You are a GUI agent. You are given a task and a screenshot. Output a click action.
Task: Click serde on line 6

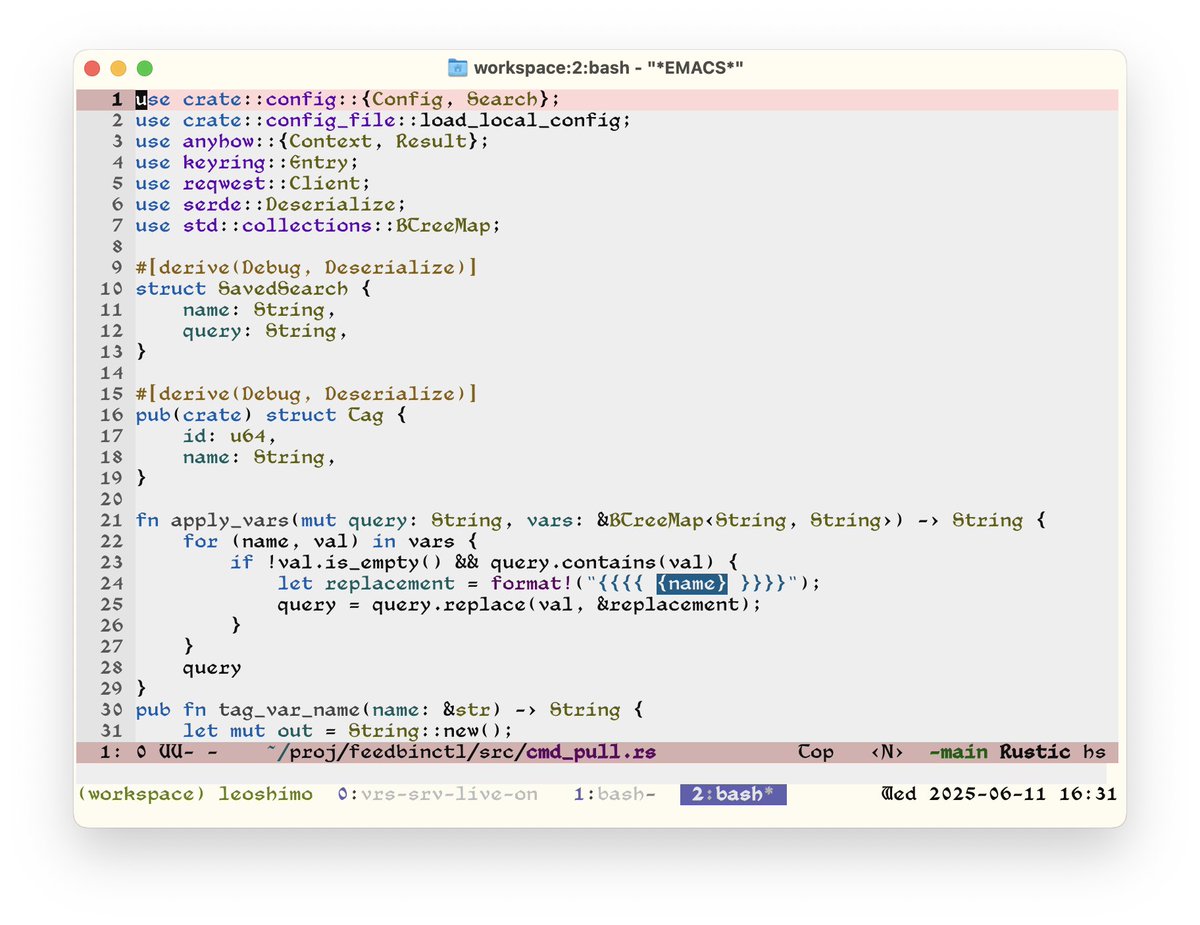tap(212, 204)
